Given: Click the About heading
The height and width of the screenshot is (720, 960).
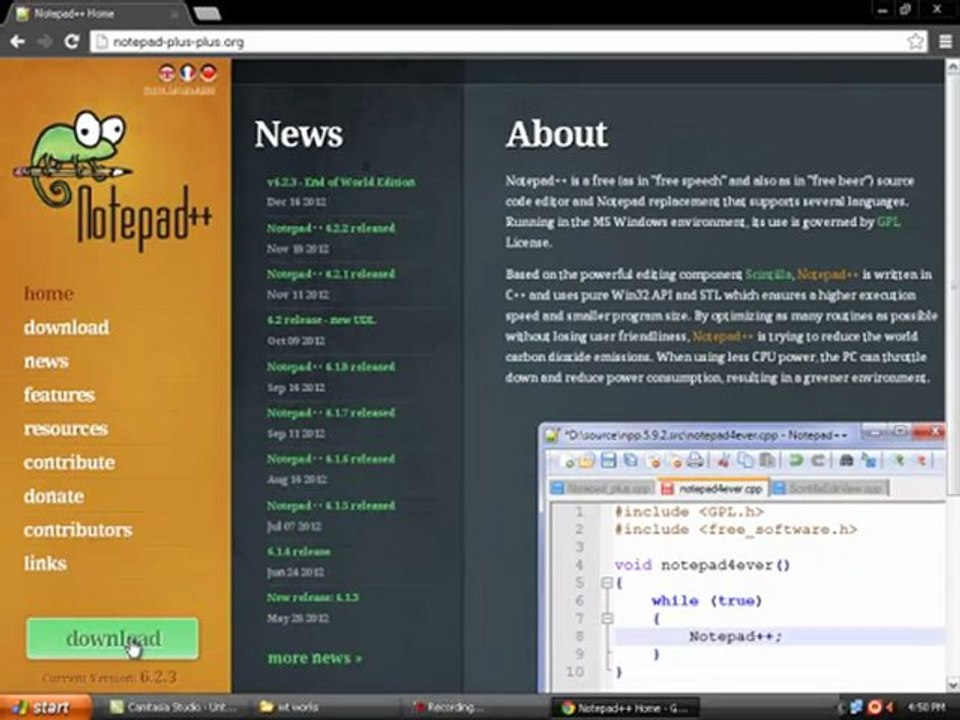Looking at the screenshot, I should [x=557, y=133].
